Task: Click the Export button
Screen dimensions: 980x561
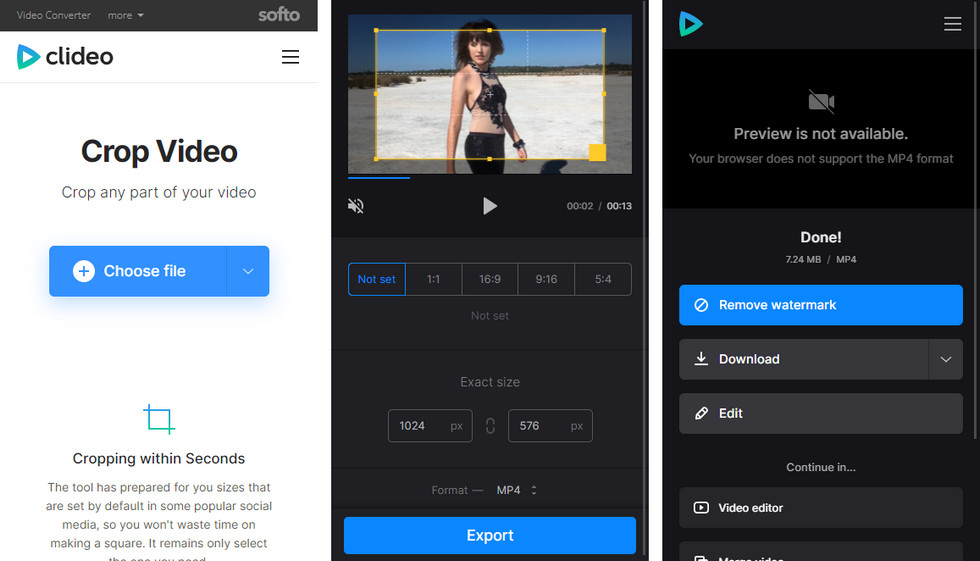Action: 490,535
